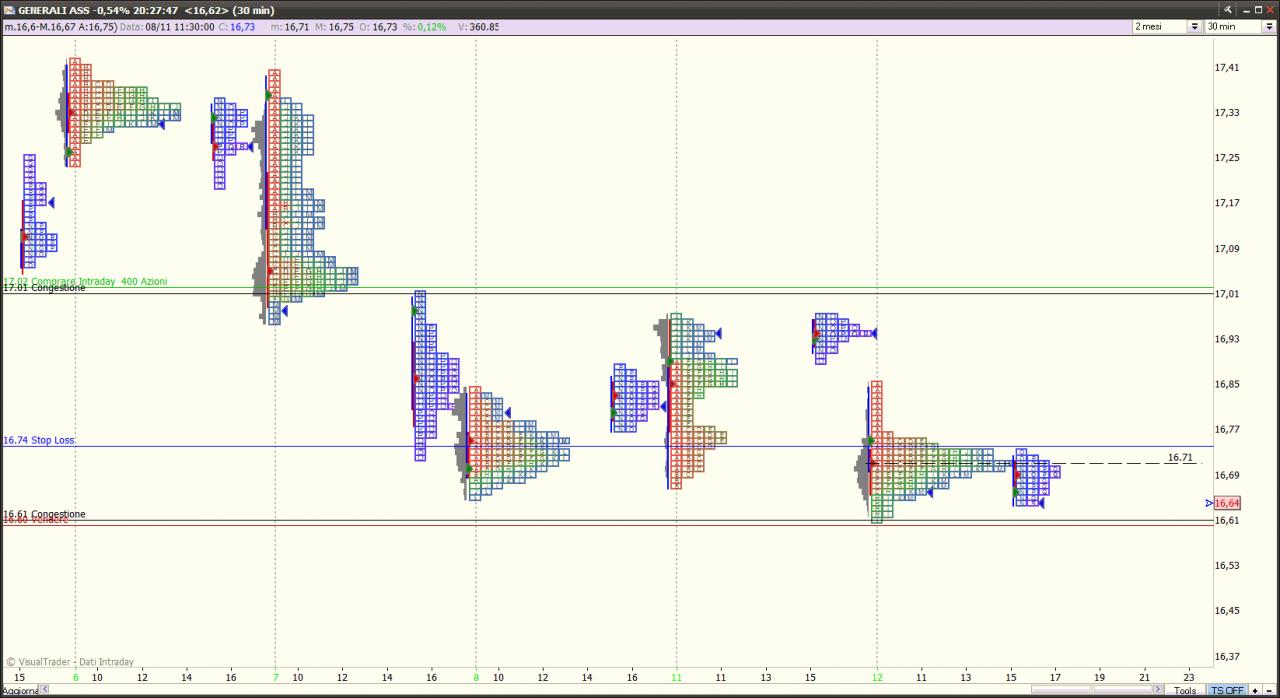Image resolution: width=1280 pixels, height=698 pixels.
Task: Click the dashed 16.71 price line label
Action: tap(1181, 457)
